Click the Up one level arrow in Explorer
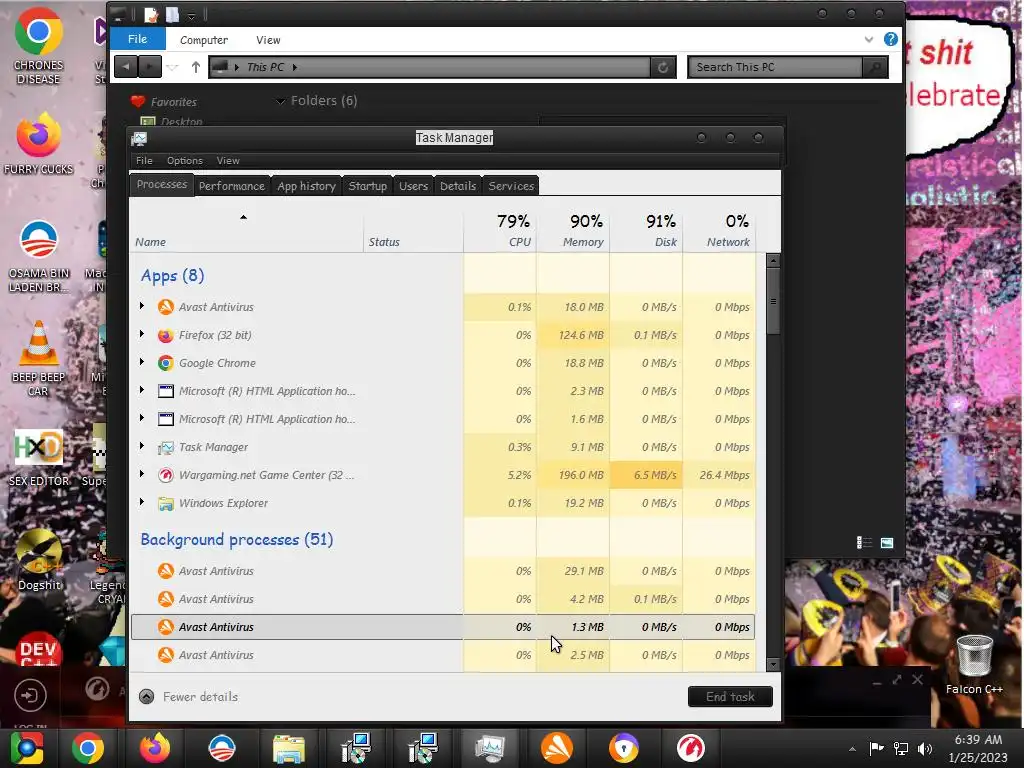Screen dimensions: 1024x768 tap(195, 67)
